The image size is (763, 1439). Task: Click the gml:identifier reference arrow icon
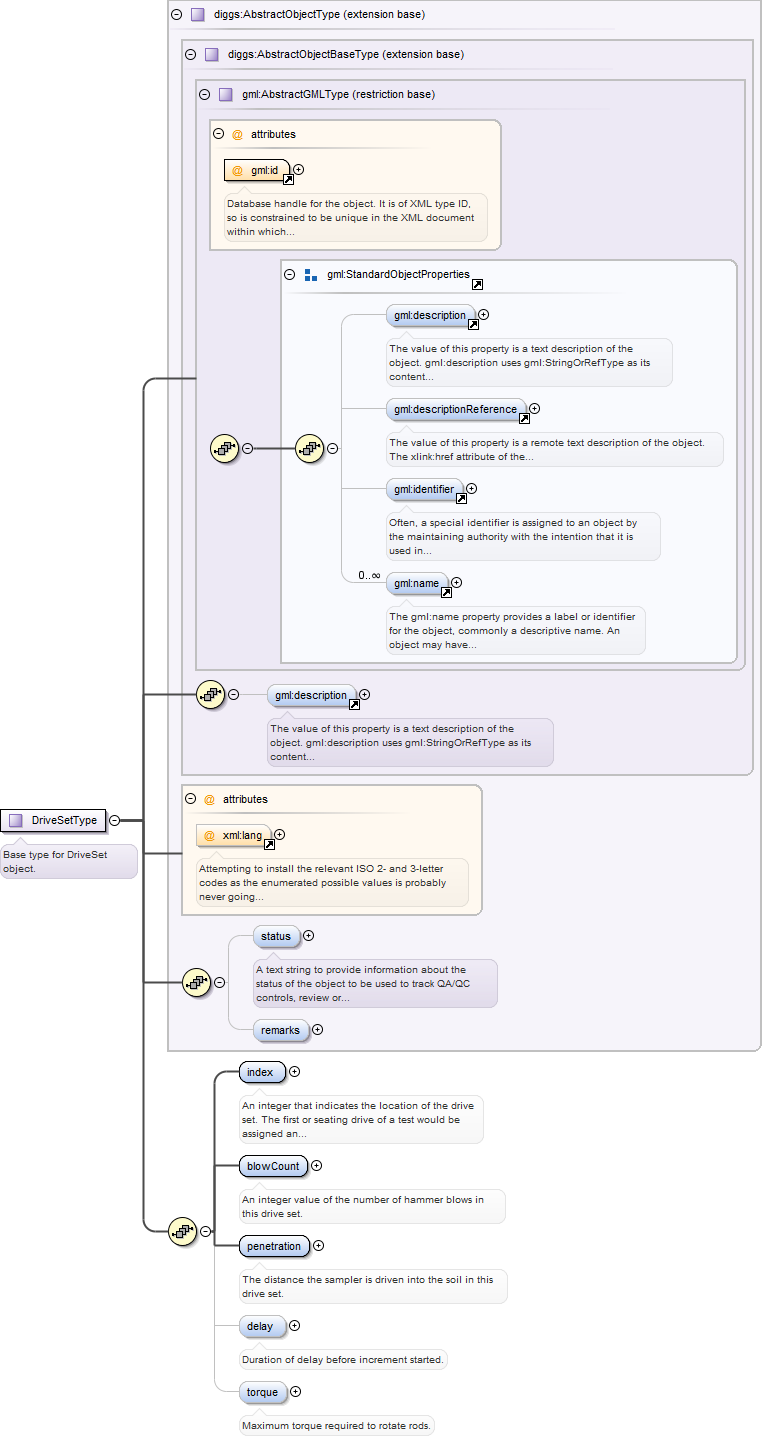pyautogui.click(x=460, y=499)
